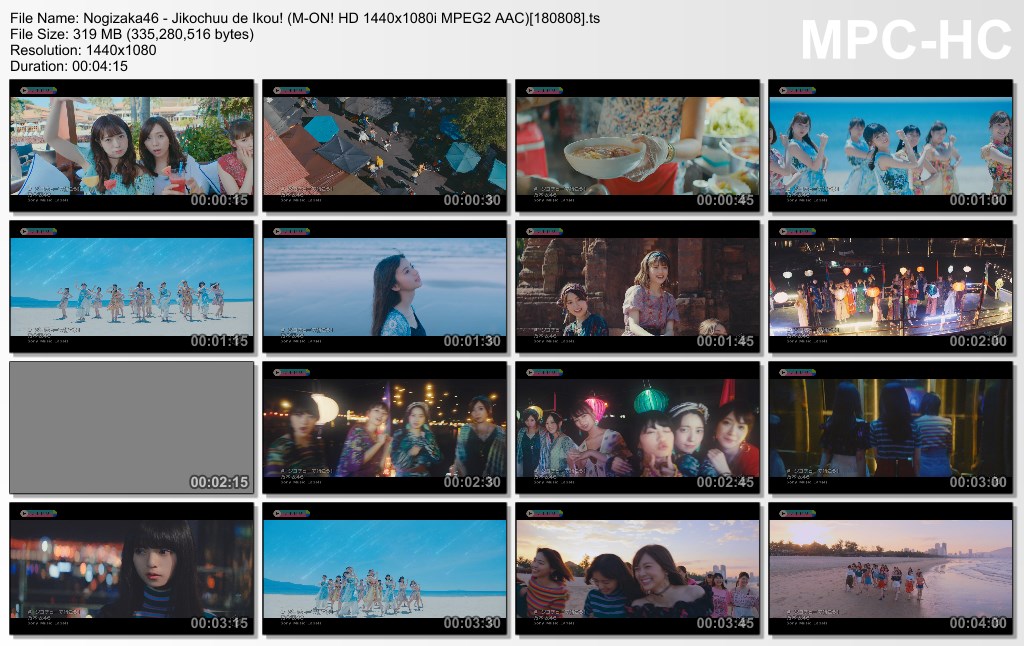Click the File Size 319 MB line
The image size is (1024, 646).
(x=132, y=34)
